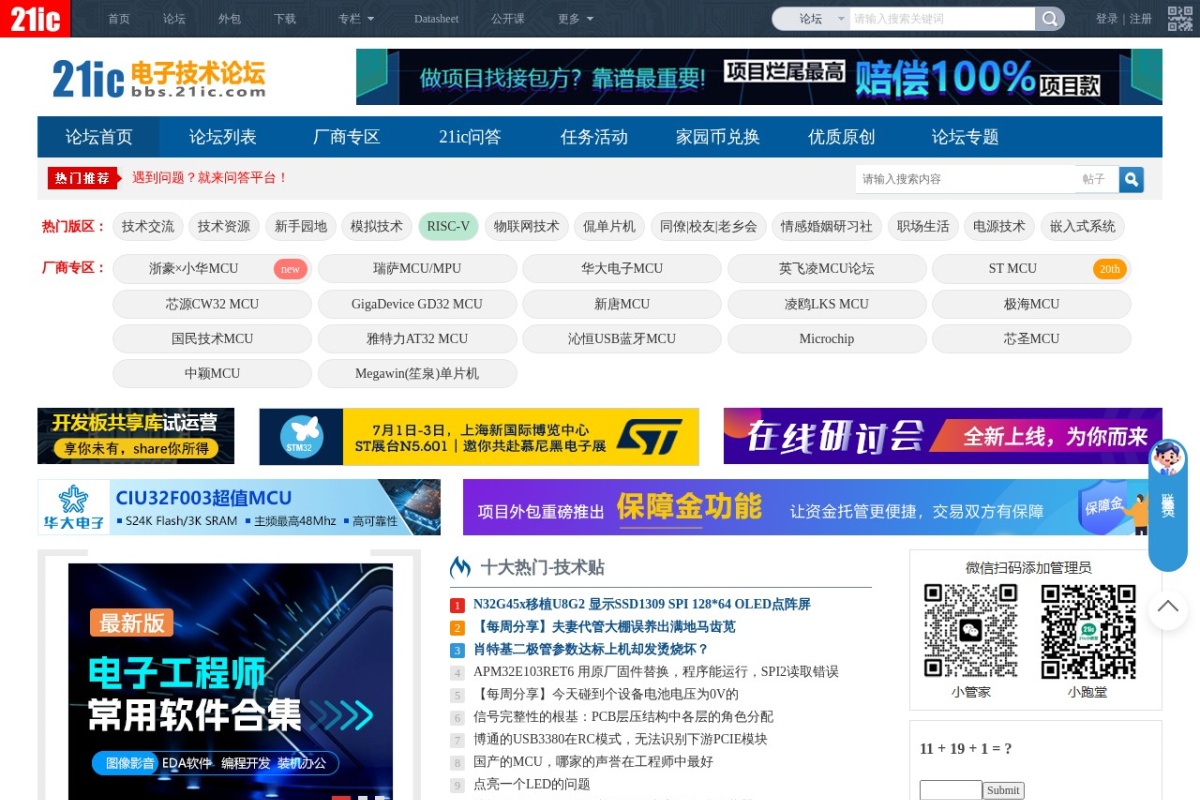This screenshot has height=800, width=1200.
Task: Open the 帖子 search type selector
Action: (1096, 179)
